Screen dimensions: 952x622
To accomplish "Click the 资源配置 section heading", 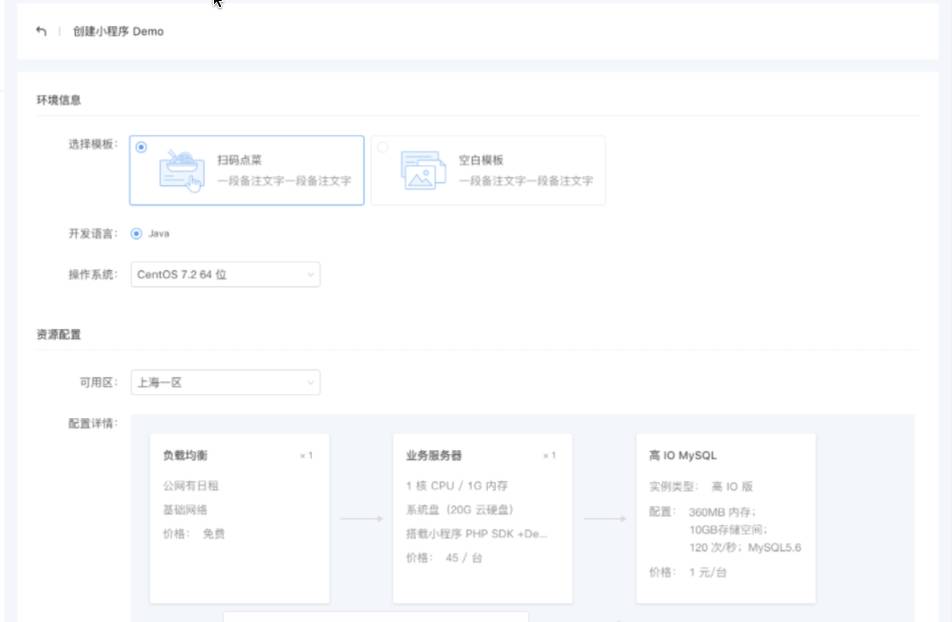I will [x=59, y=335].
